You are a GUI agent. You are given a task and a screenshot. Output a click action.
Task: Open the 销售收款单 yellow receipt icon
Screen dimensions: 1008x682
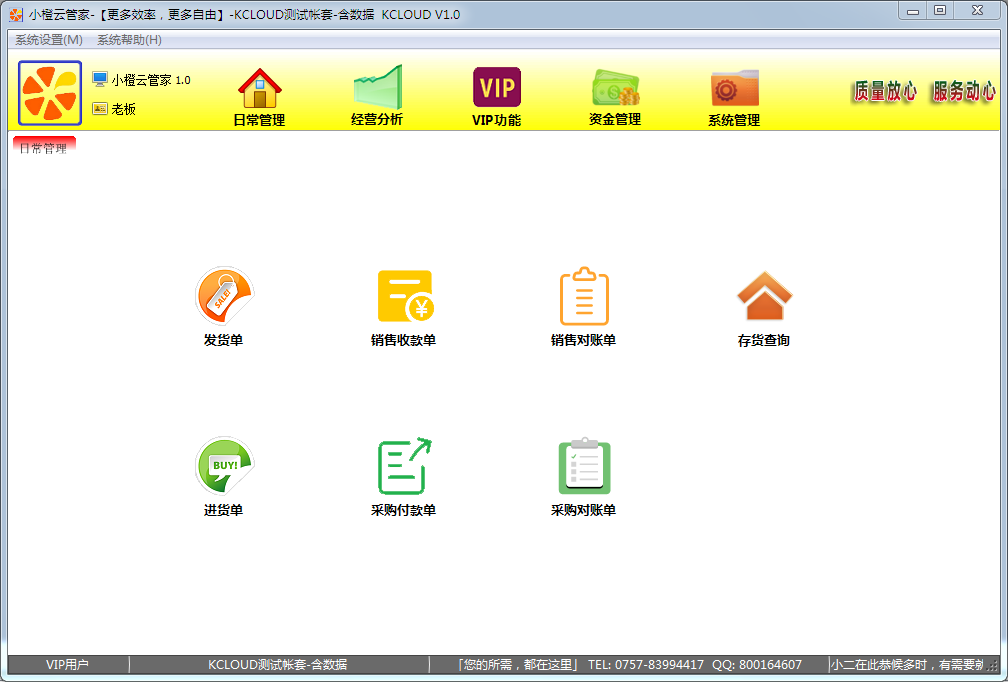[405, 296]
